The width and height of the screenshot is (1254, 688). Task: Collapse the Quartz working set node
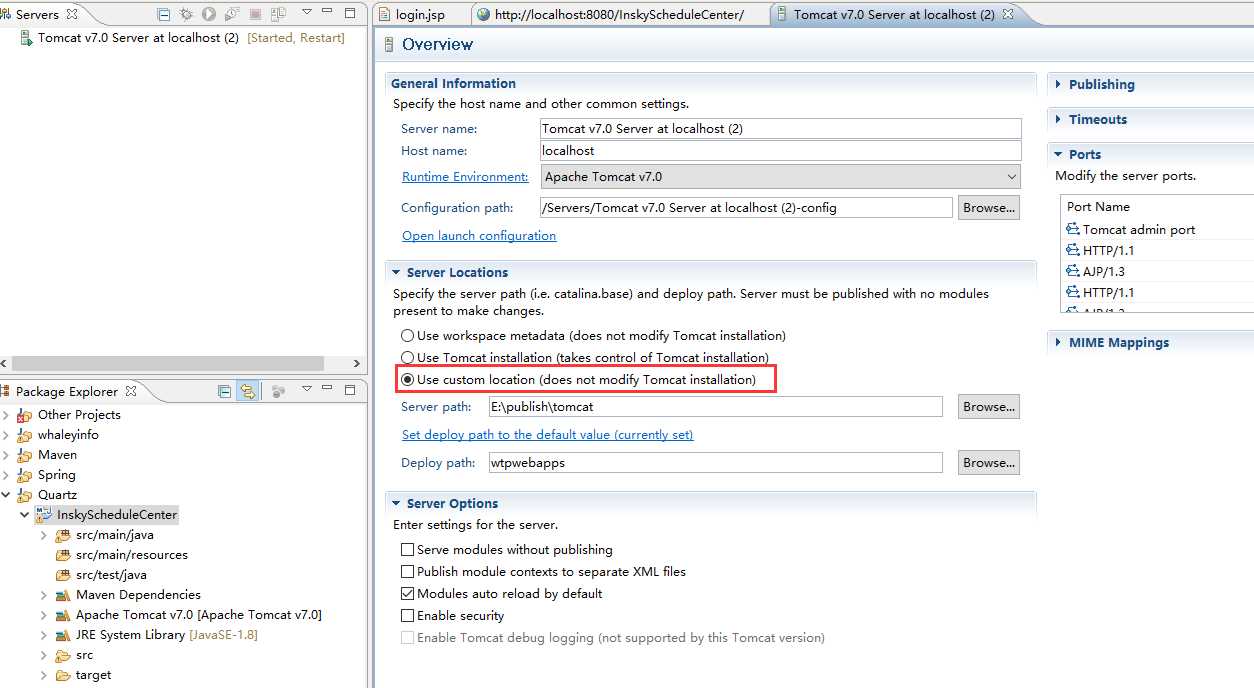click(6, 495)
